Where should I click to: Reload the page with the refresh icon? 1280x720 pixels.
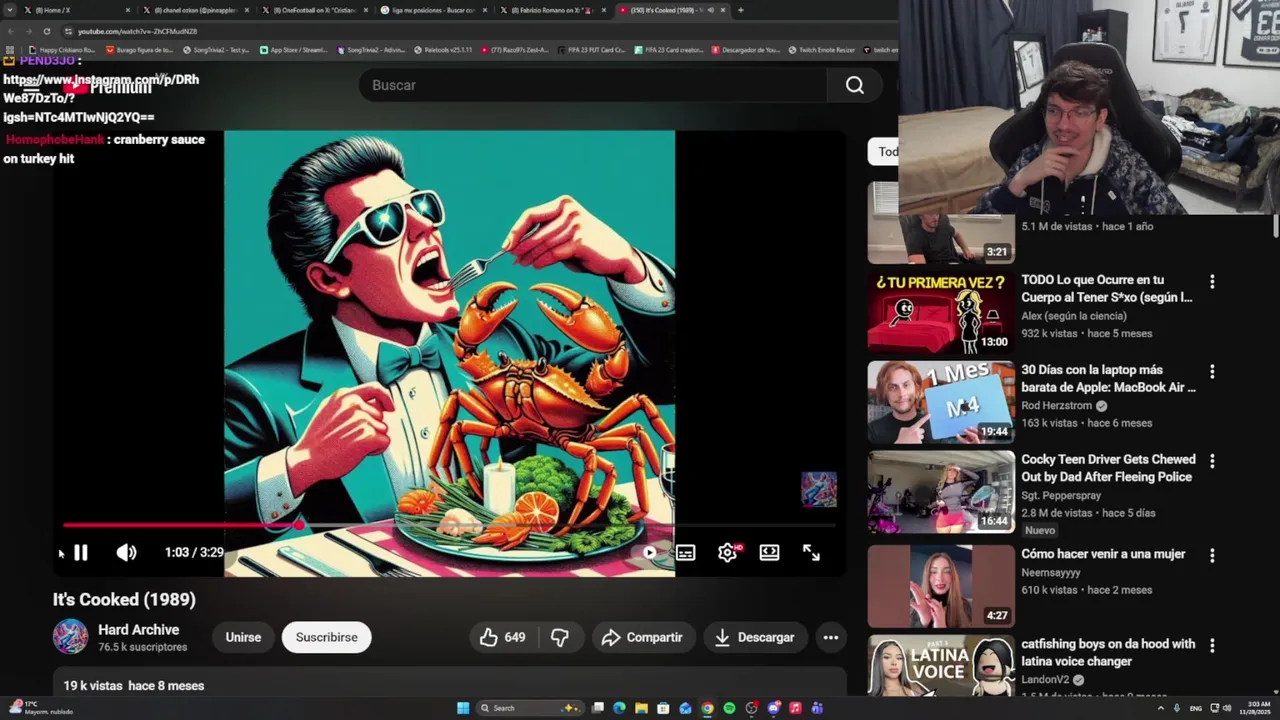[x=46, y=31]
